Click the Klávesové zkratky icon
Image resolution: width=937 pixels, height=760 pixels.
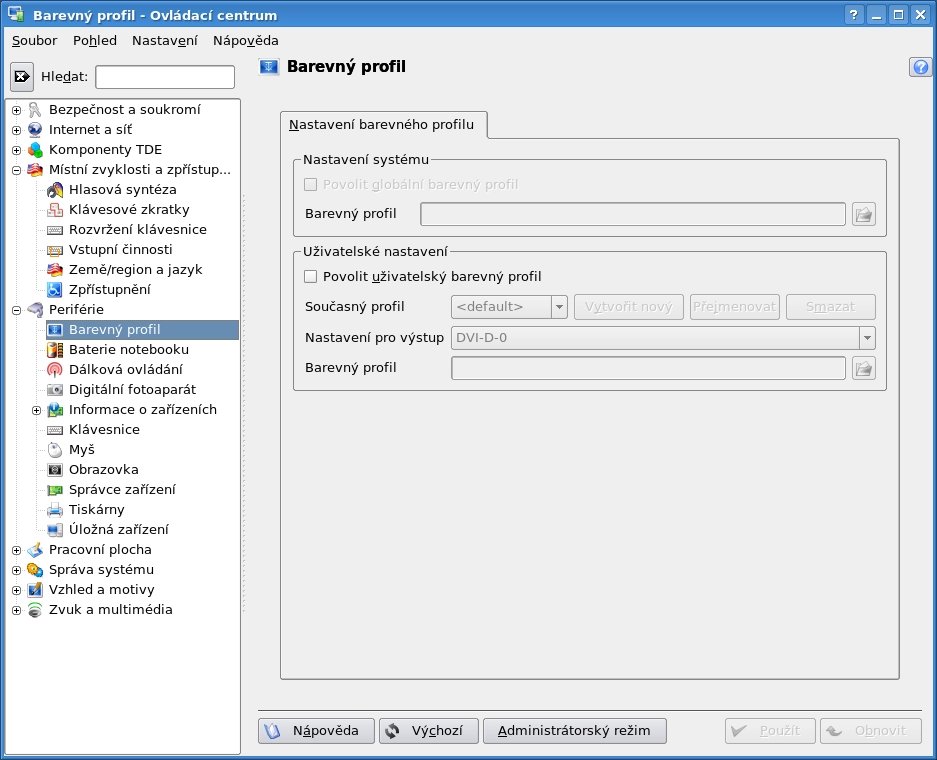(55, 210)
